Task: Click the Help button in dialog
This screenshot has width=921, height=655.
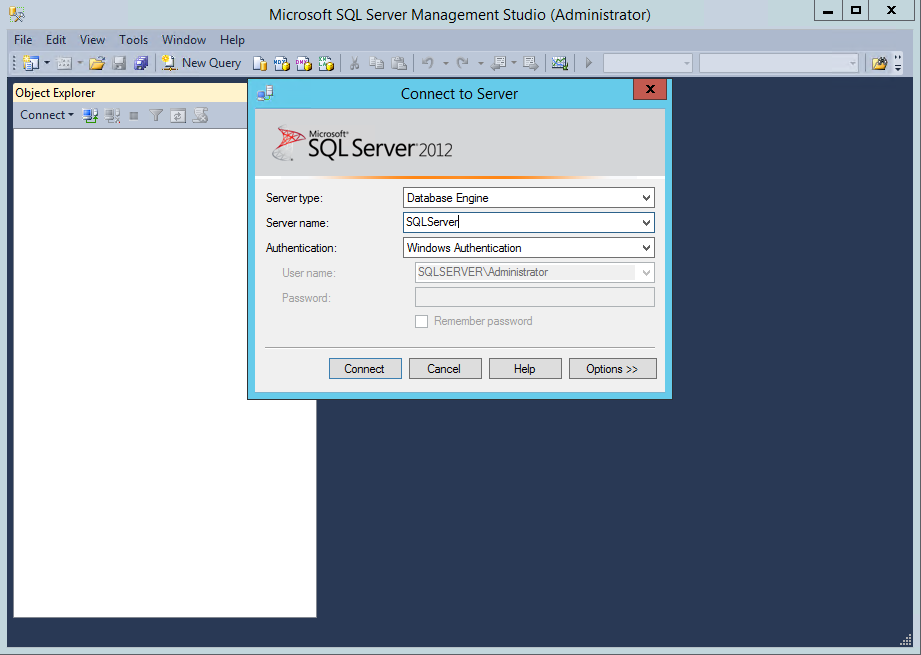Action: click(x=525, y=369)
